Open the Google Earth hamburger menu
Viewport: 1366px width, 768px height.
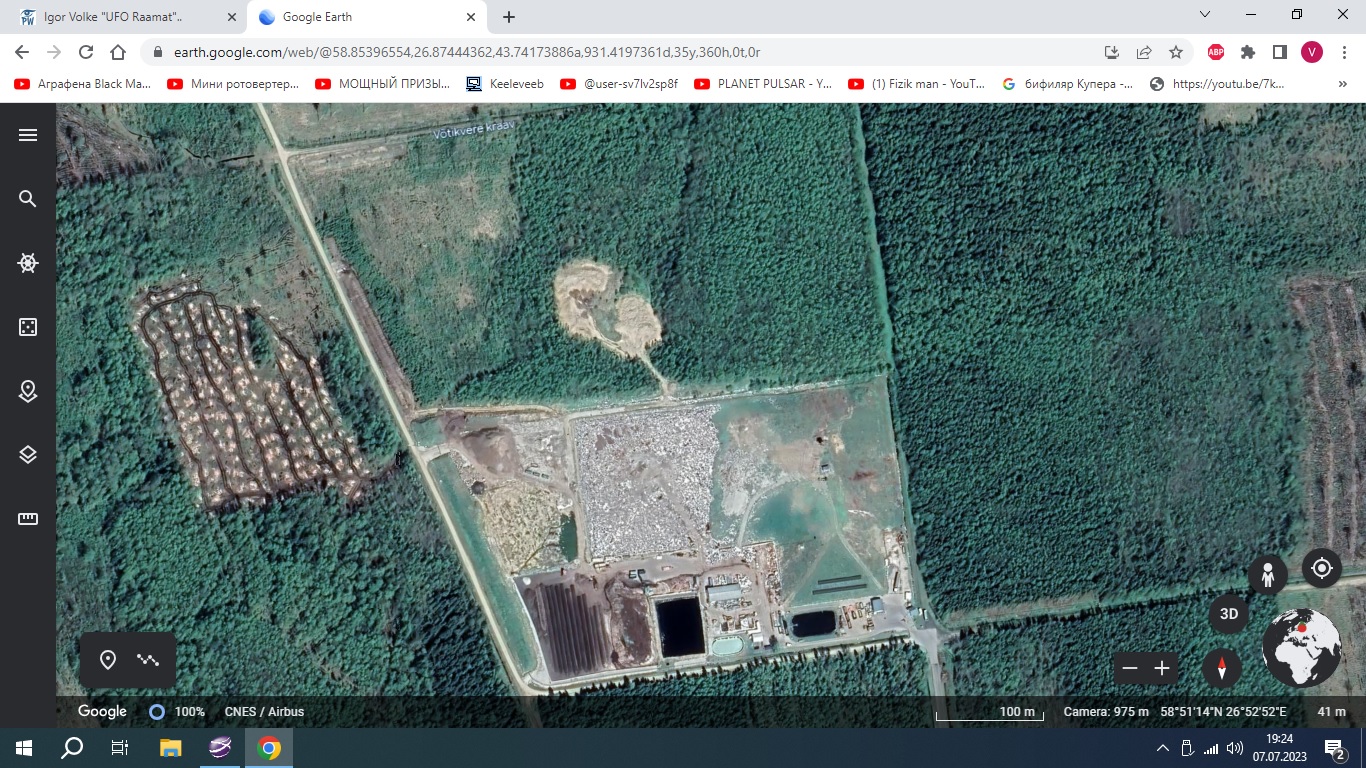pyautogui.click(x=28, y=135)
